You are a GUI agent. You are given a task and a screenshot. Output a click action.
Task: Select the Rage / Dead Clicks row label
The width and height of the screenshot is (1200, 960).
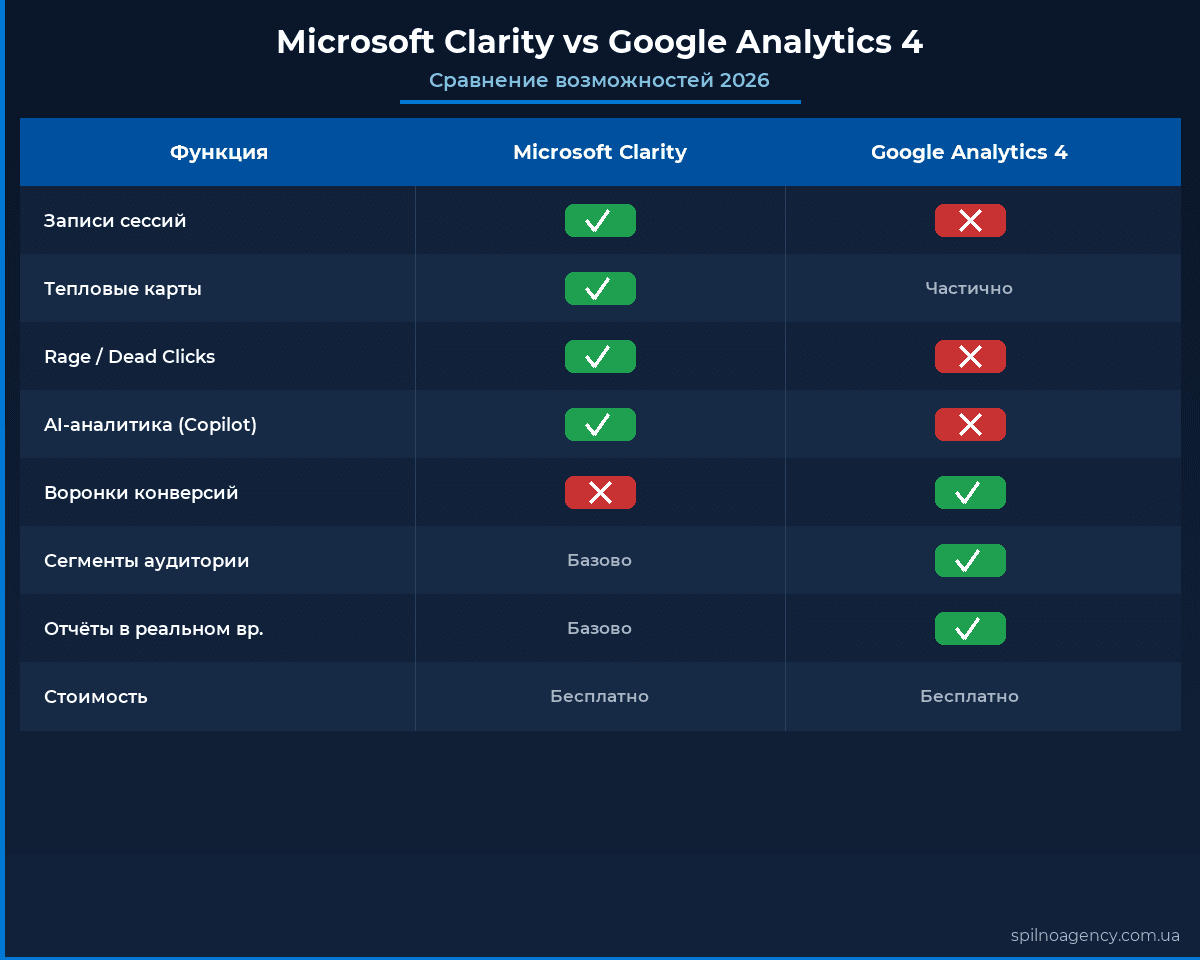[x=130, y=357]
